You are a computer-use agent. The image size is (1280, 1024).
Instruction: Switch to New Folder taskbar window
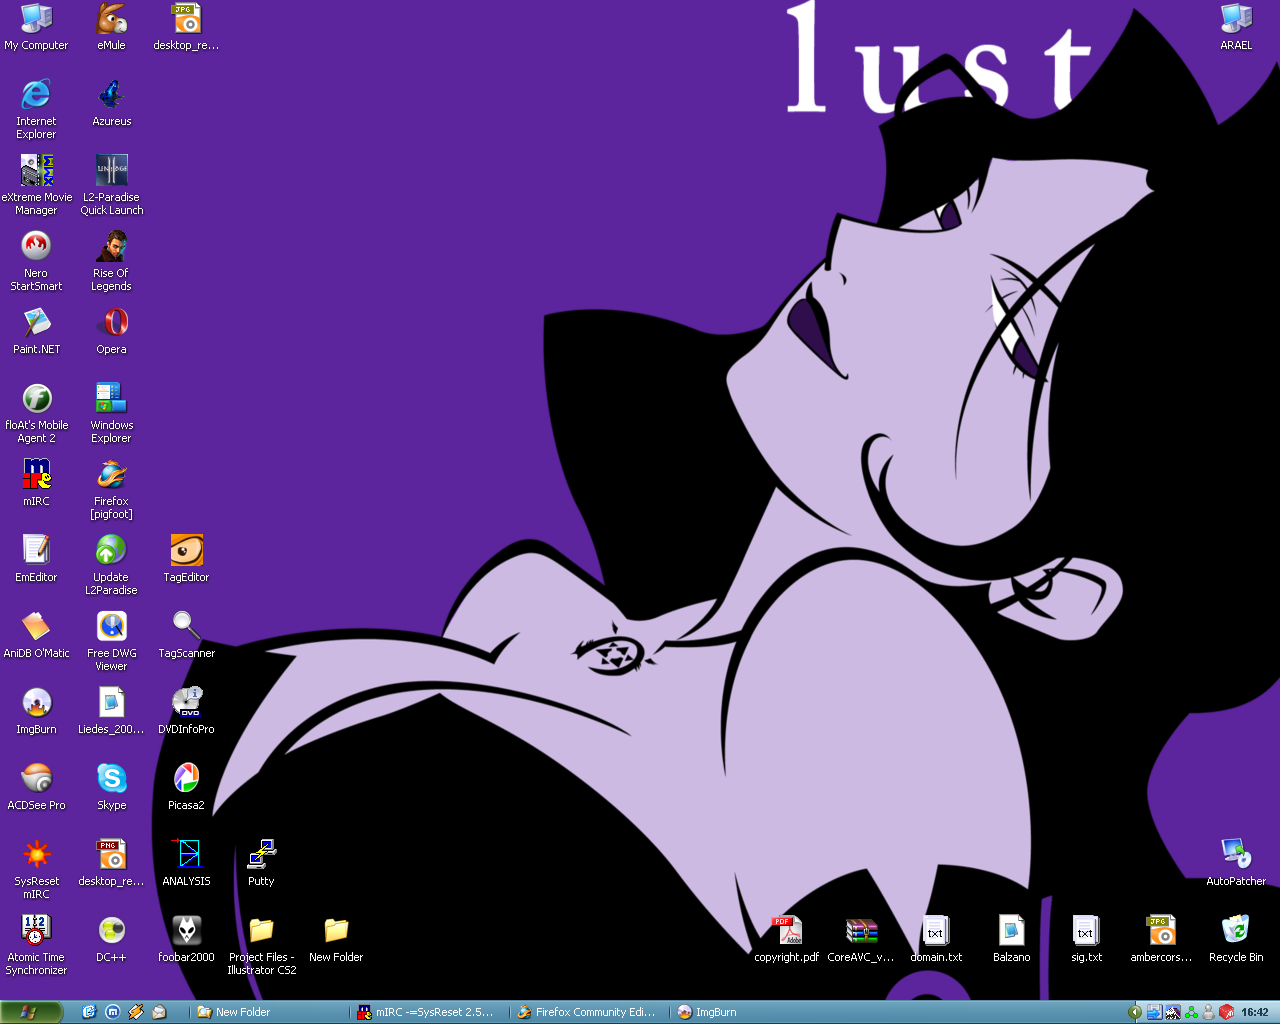point(268,1012)
